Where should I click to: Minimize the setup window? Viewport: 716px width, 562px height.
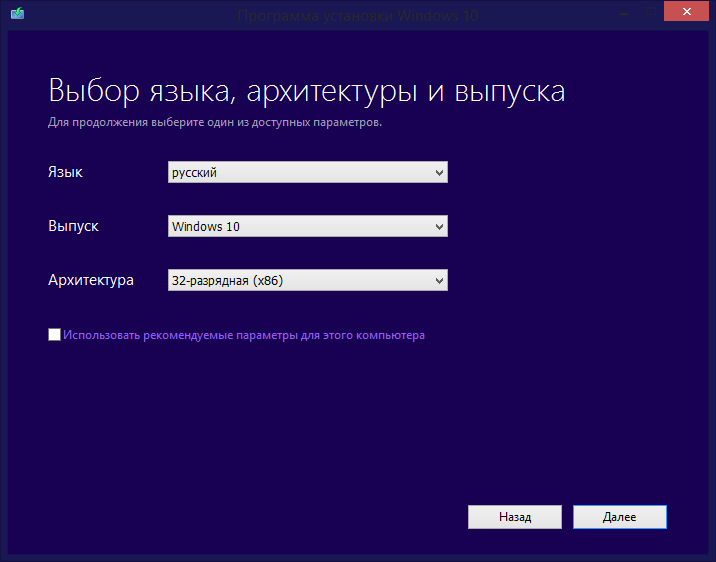coord(624,13)
